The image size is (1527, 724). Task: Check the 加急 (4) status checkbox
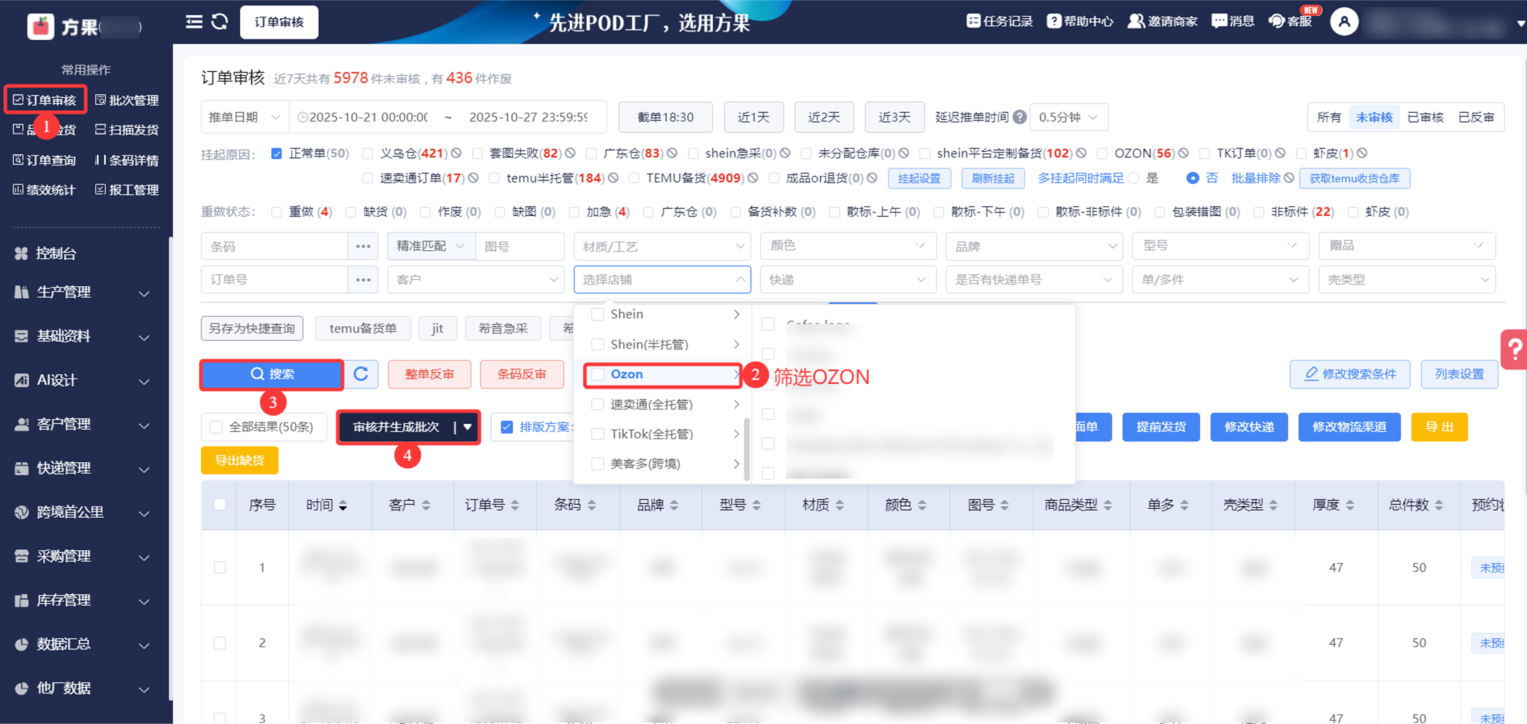574,212
